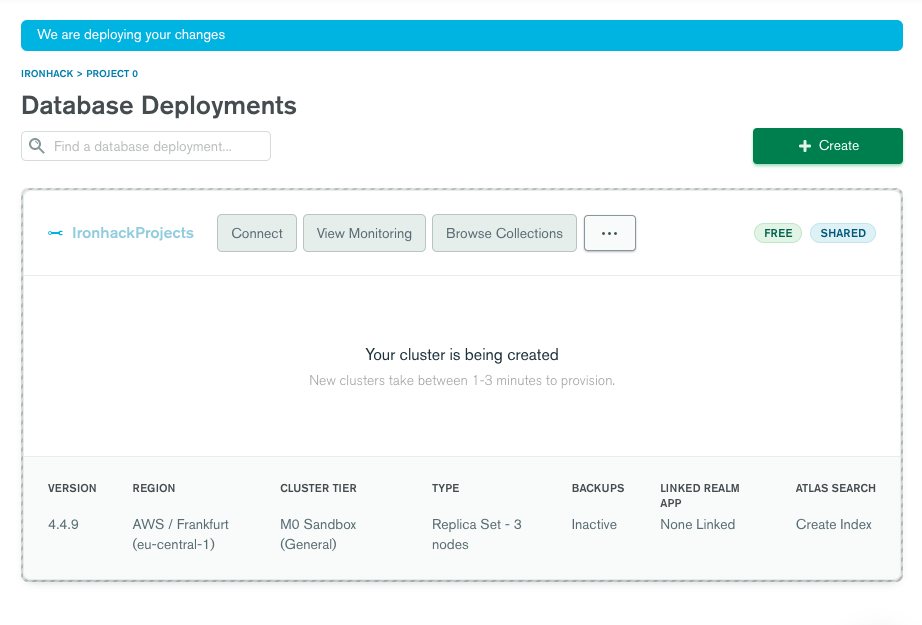This screenshot has width=922, height=625.
Task: Select the deploying changes blue banner
Action: coord(461,35)
